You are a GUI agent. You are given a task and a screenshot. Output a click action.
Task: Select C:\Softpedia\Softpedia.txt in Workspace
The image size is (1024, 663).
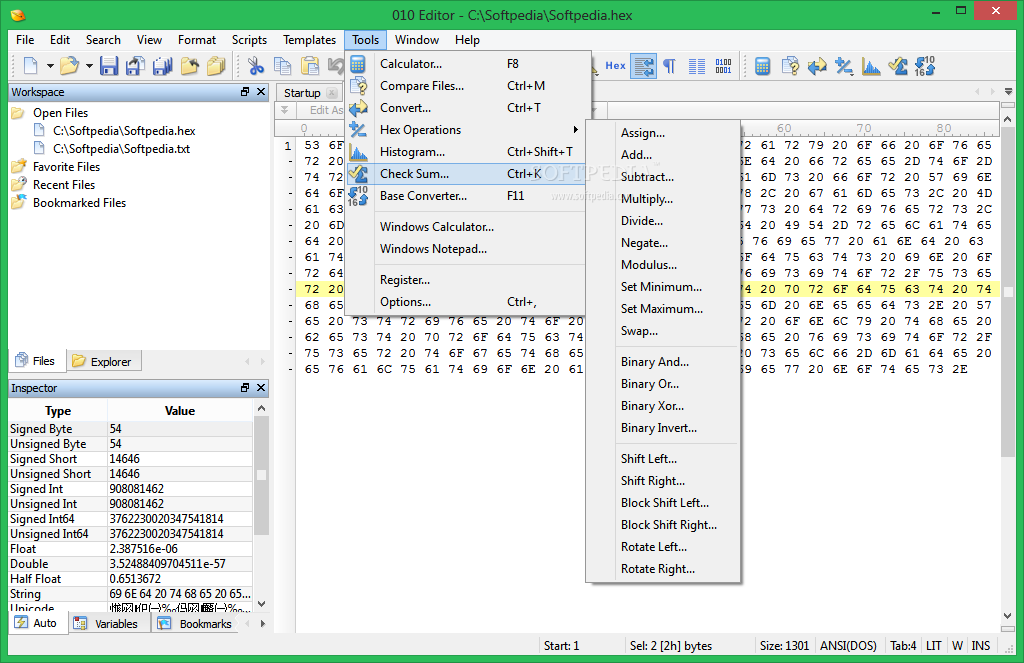point(121,149)
